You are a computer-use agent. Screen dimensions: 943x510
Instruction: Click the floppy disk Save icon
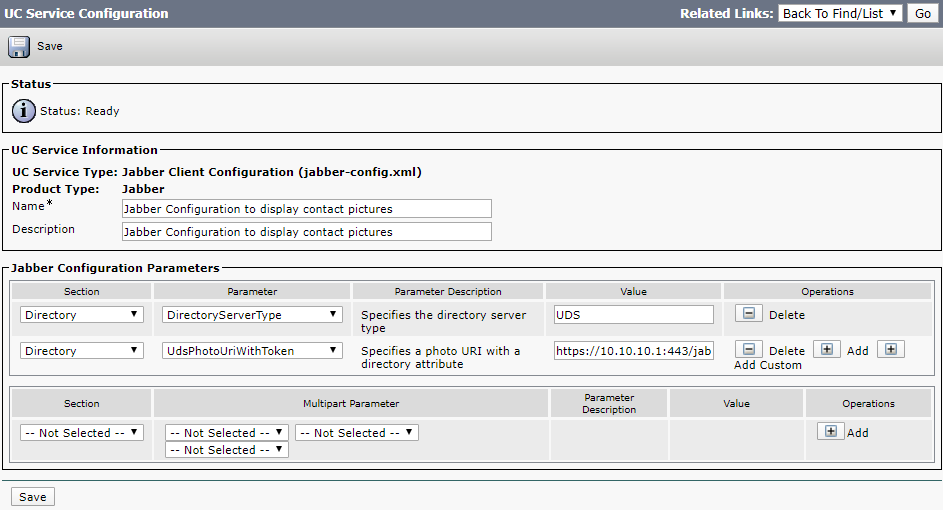pyautogui.click(x=19, y=47)
